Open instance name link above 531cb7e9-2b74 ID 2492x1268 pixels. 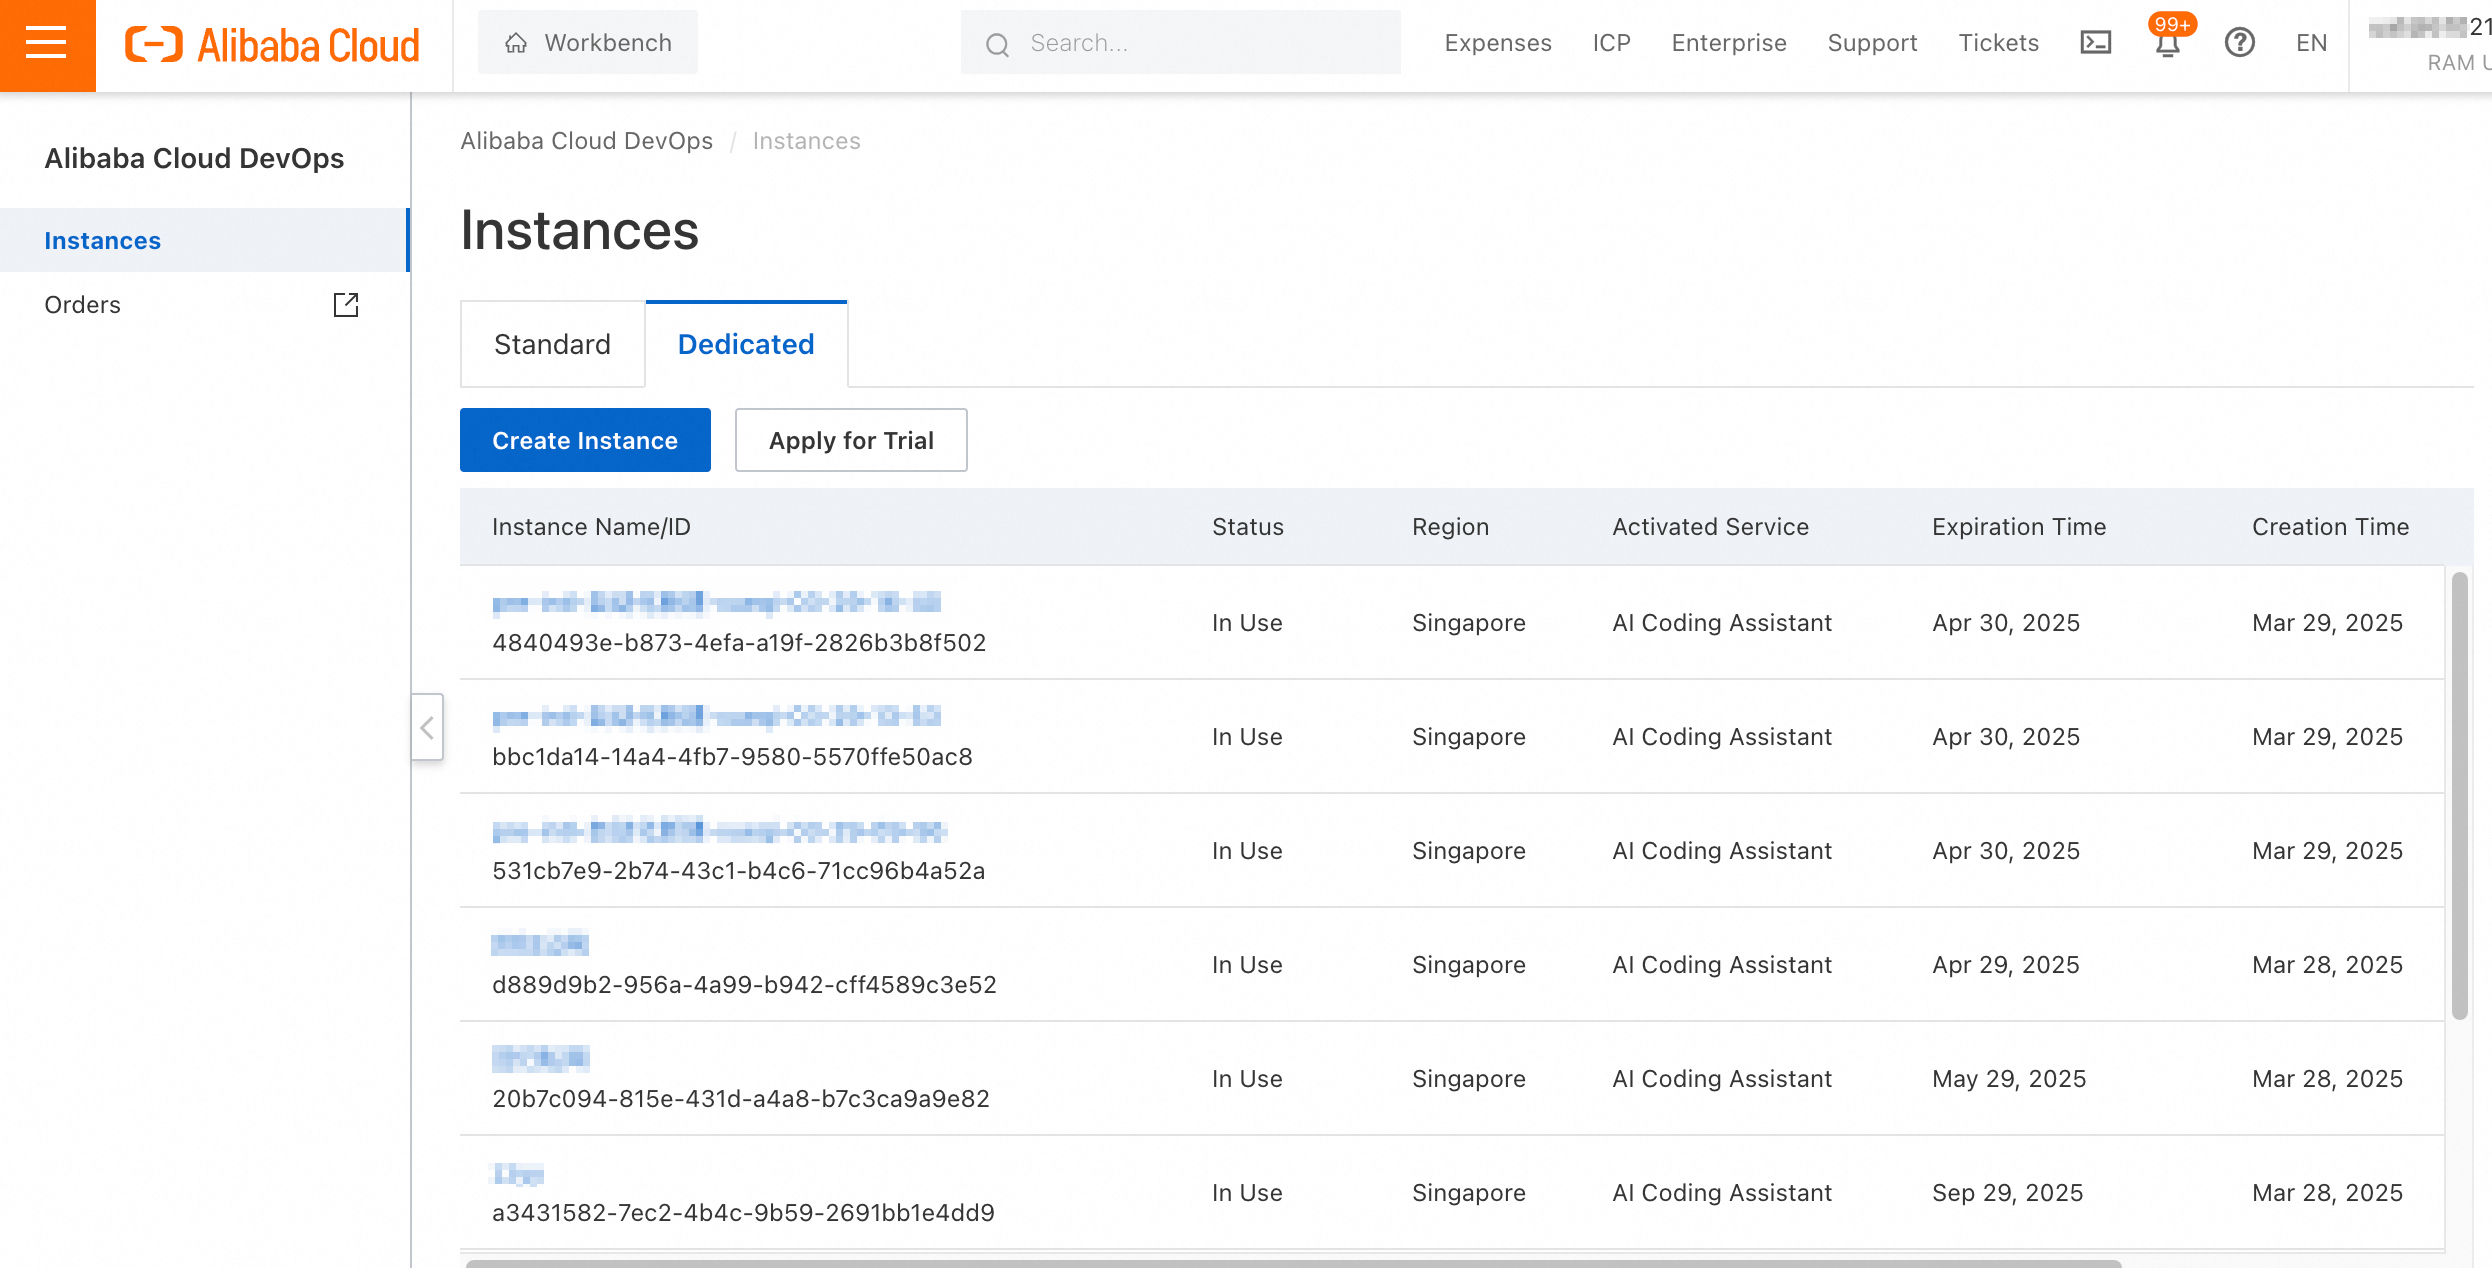(719, 830)
